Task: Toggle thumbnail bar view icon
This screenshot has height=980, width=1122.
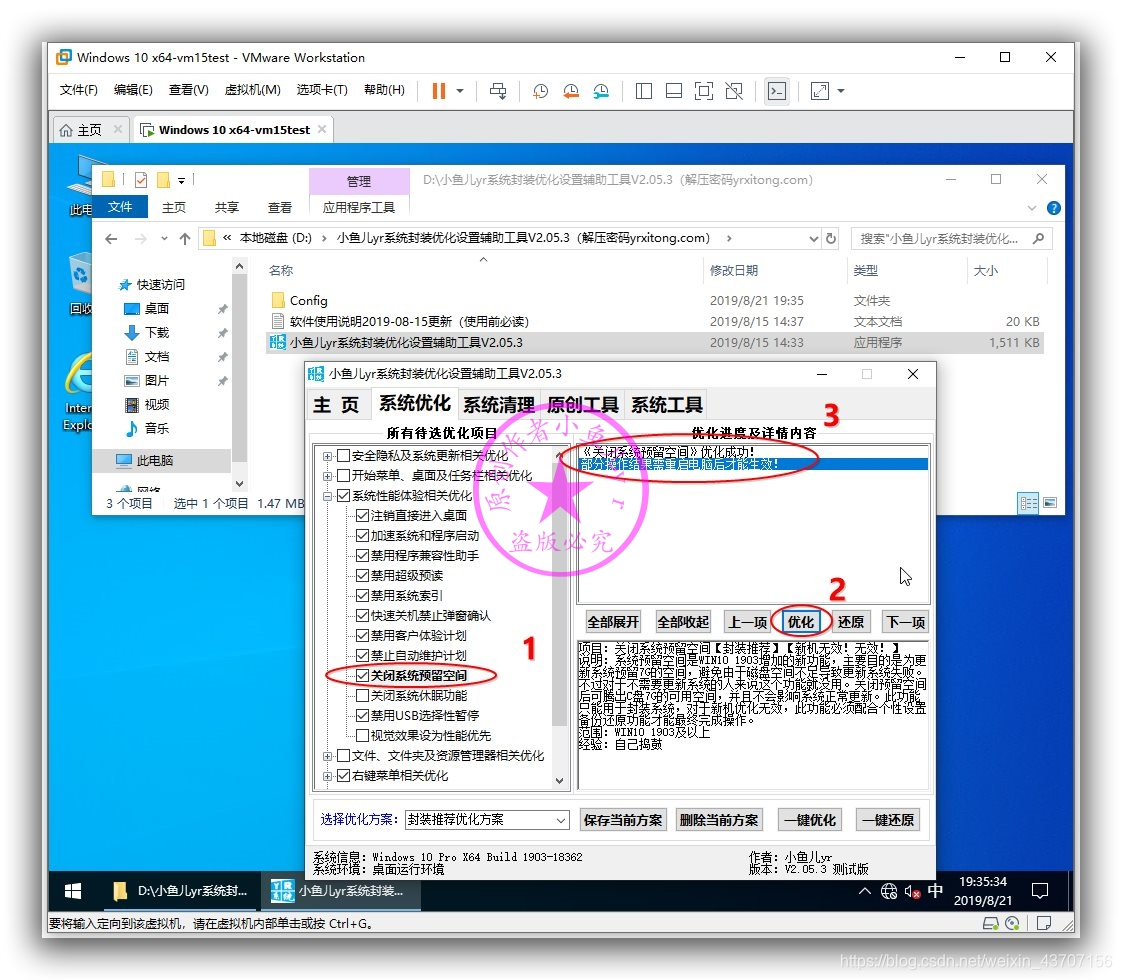Action: (x=673, y=91)
